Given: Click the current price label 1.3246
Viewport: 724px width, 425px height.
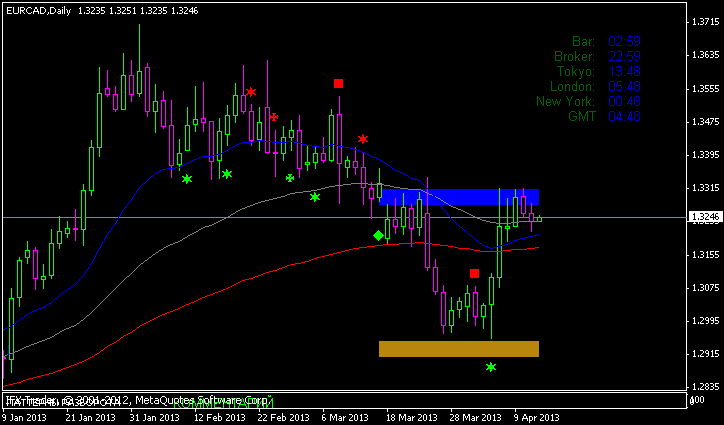Looking at the screenshot, I should tap(702, 217).
